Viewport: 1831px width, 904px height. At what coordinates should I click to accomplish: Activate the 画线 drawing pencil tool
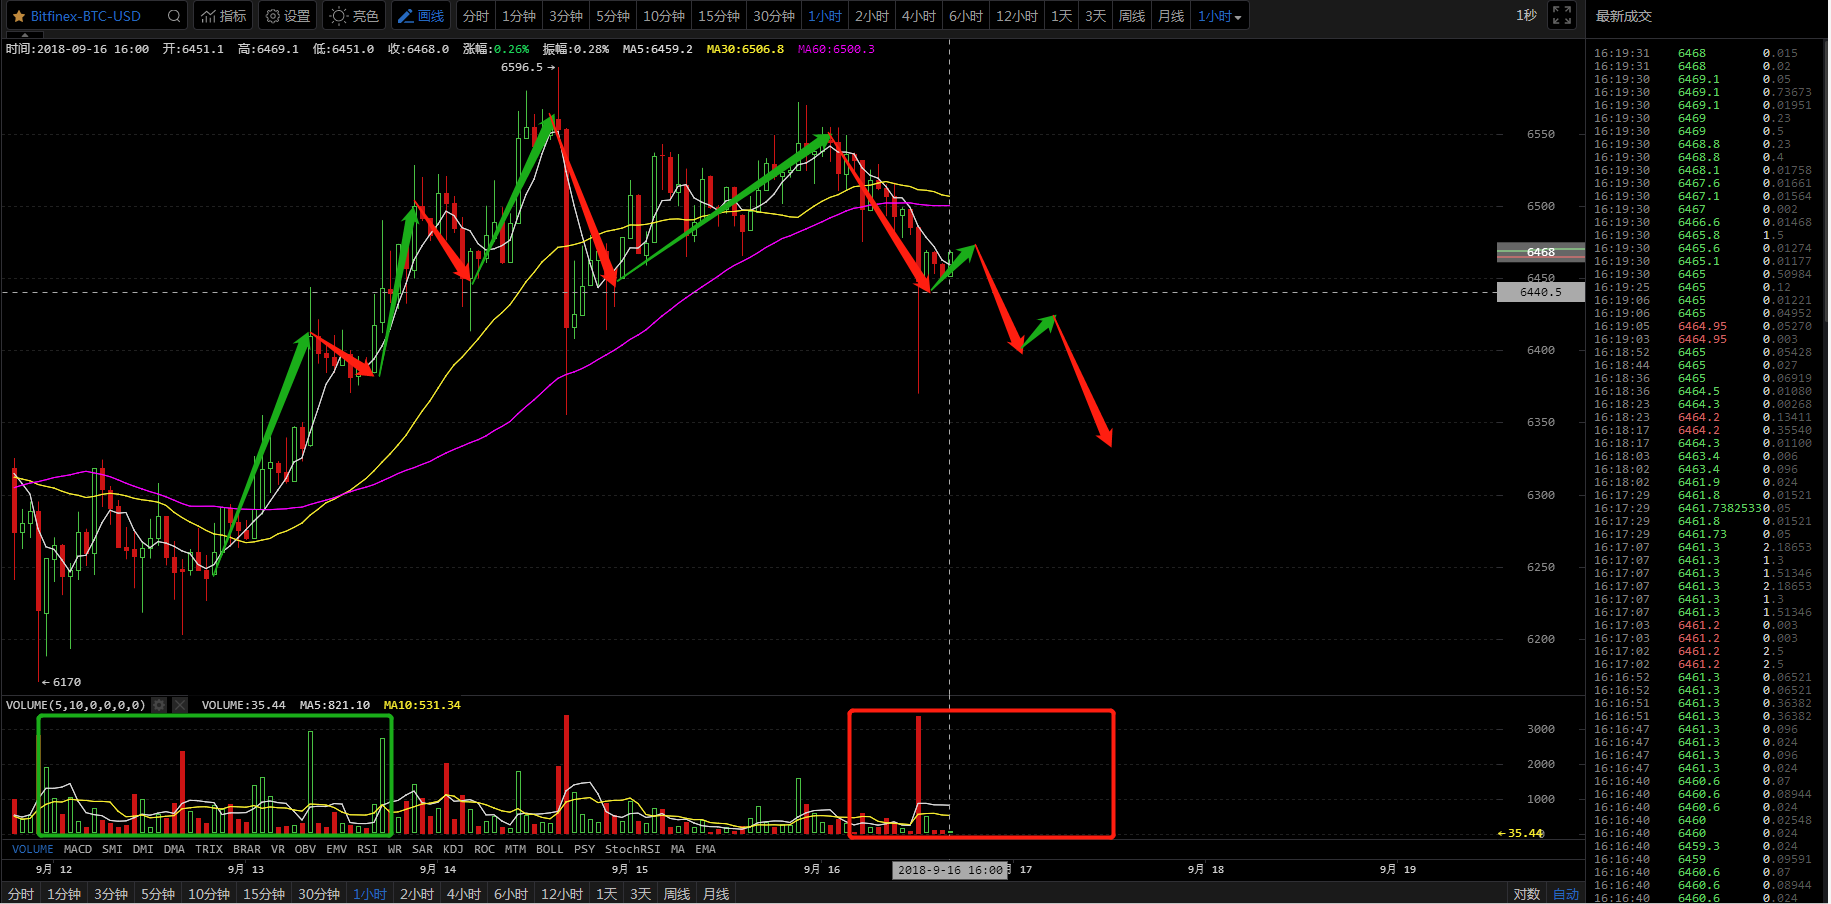coord(420,16)
